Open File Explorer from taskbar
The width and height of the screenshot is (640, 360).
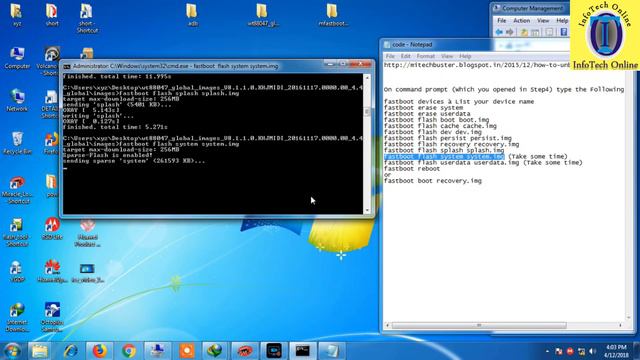coord(40,351)
